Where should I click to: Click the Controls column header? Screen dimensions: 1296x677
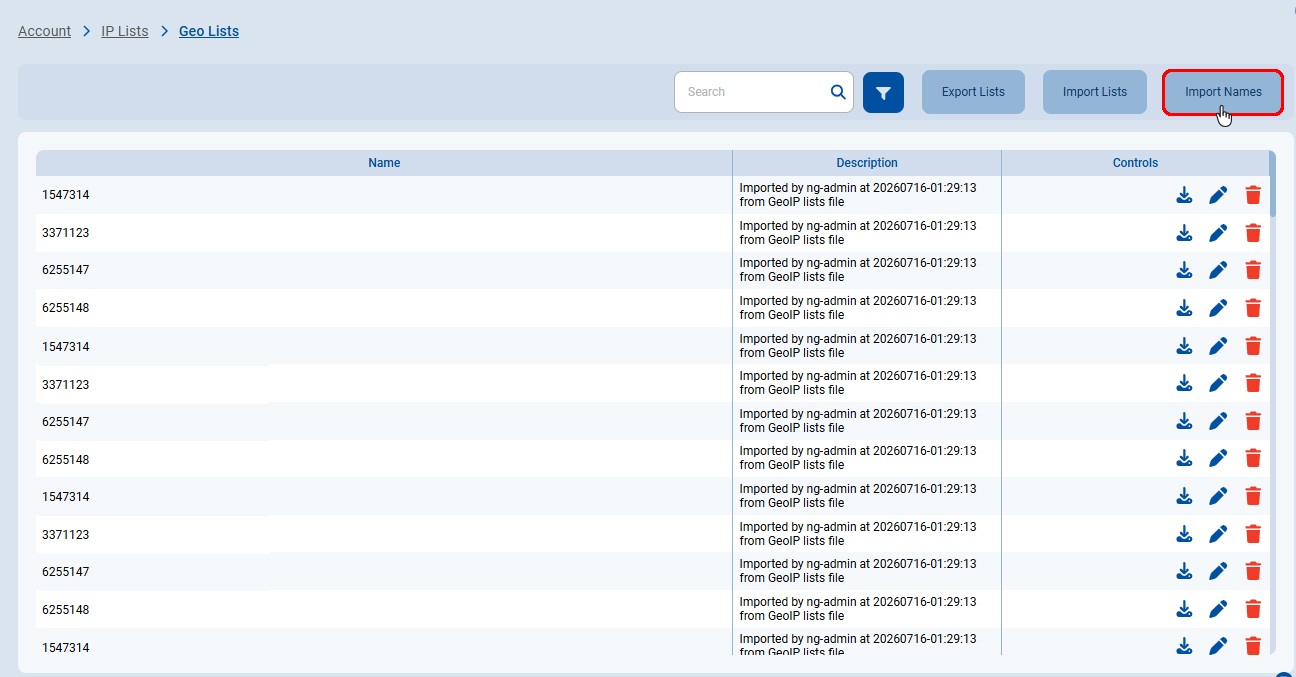(x=1135, y=163)
